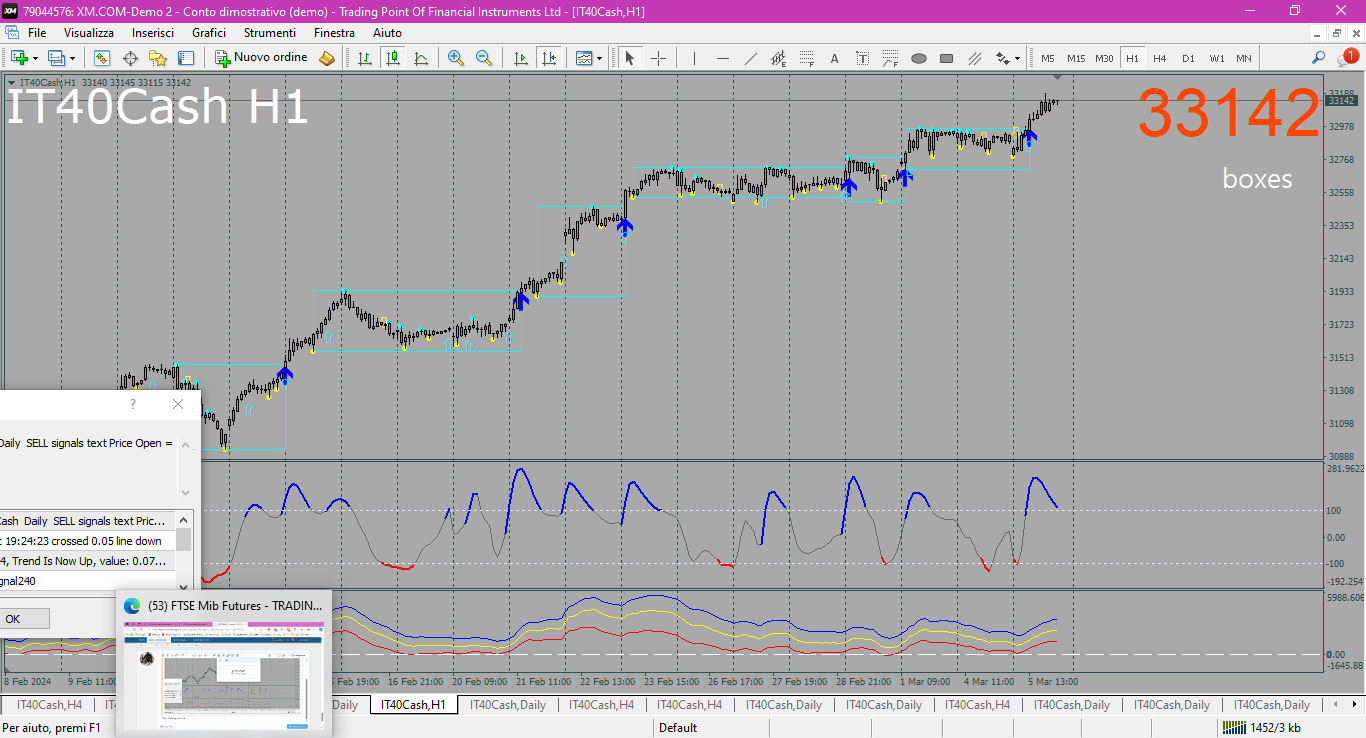Select the text A tool
This screenshot has height=738, width=1366.
pyautogui.click(x=834, y=58)
